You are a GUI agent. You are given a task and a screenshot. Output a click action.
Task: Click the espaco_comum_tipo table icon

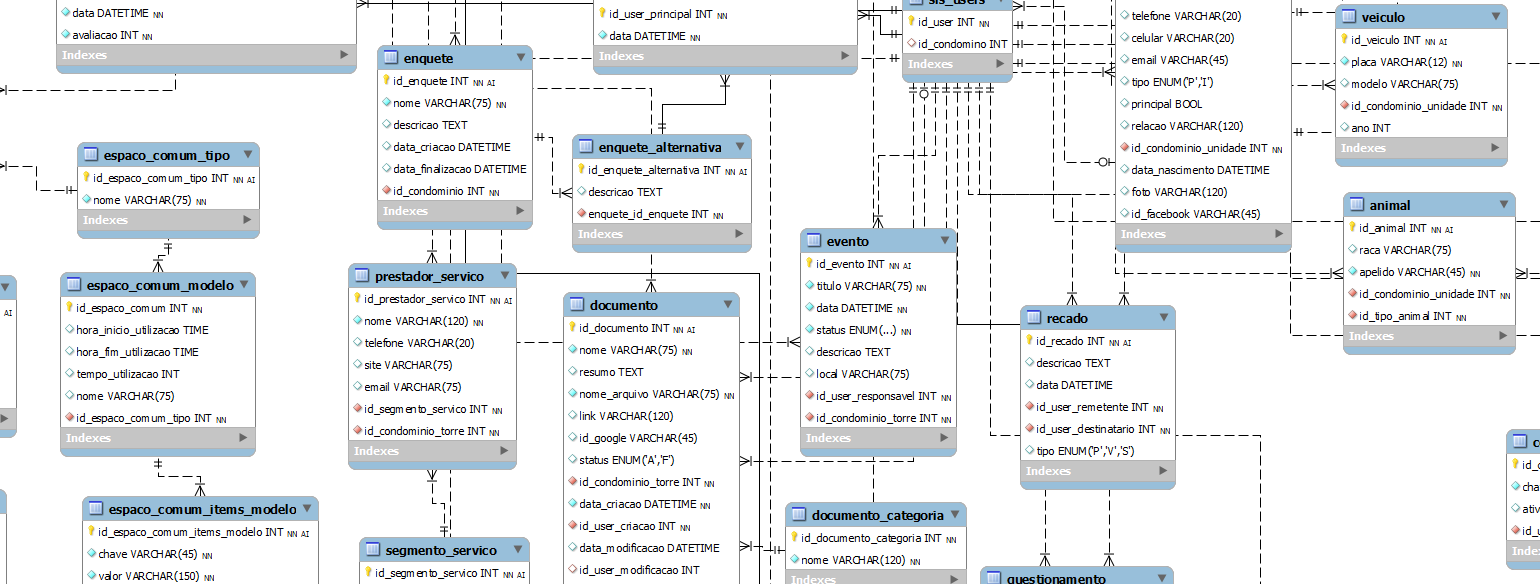pyautogui.click(x=91, y=155)
